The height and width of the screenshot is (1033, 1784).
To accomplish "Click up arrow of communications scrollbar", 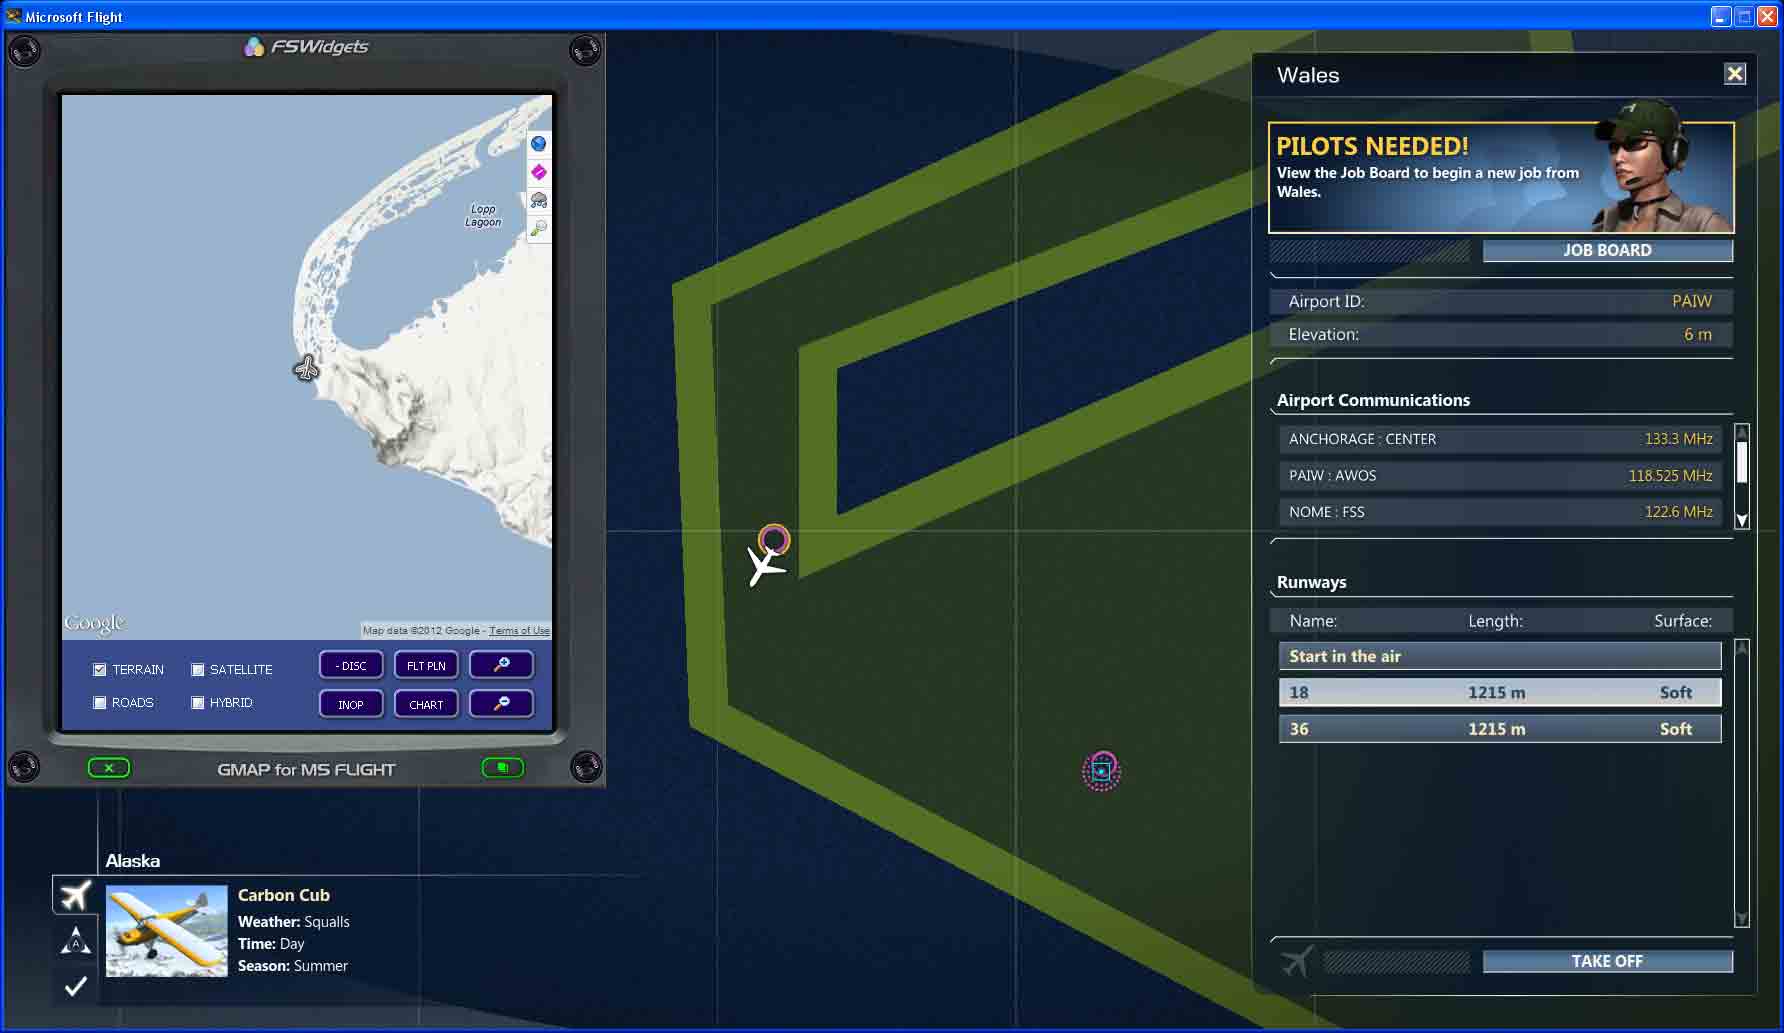I will [1742, 432].
